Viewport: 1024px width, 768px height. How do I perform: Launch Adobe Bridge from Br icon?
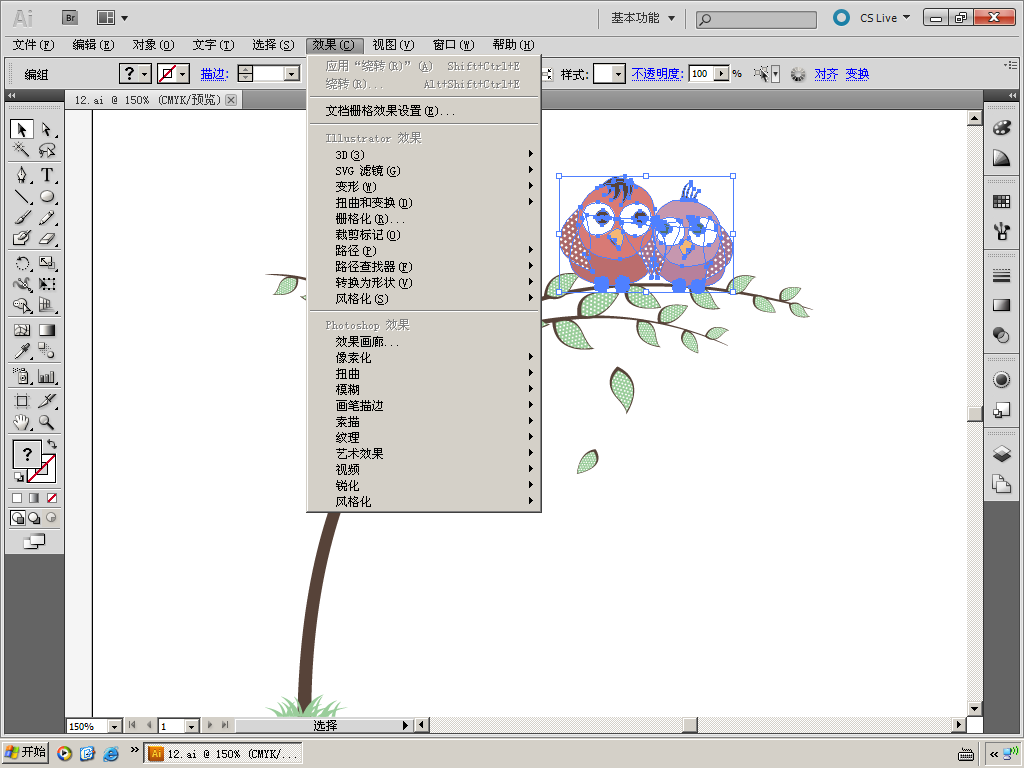pyautogui.click(x=70, y=18)
